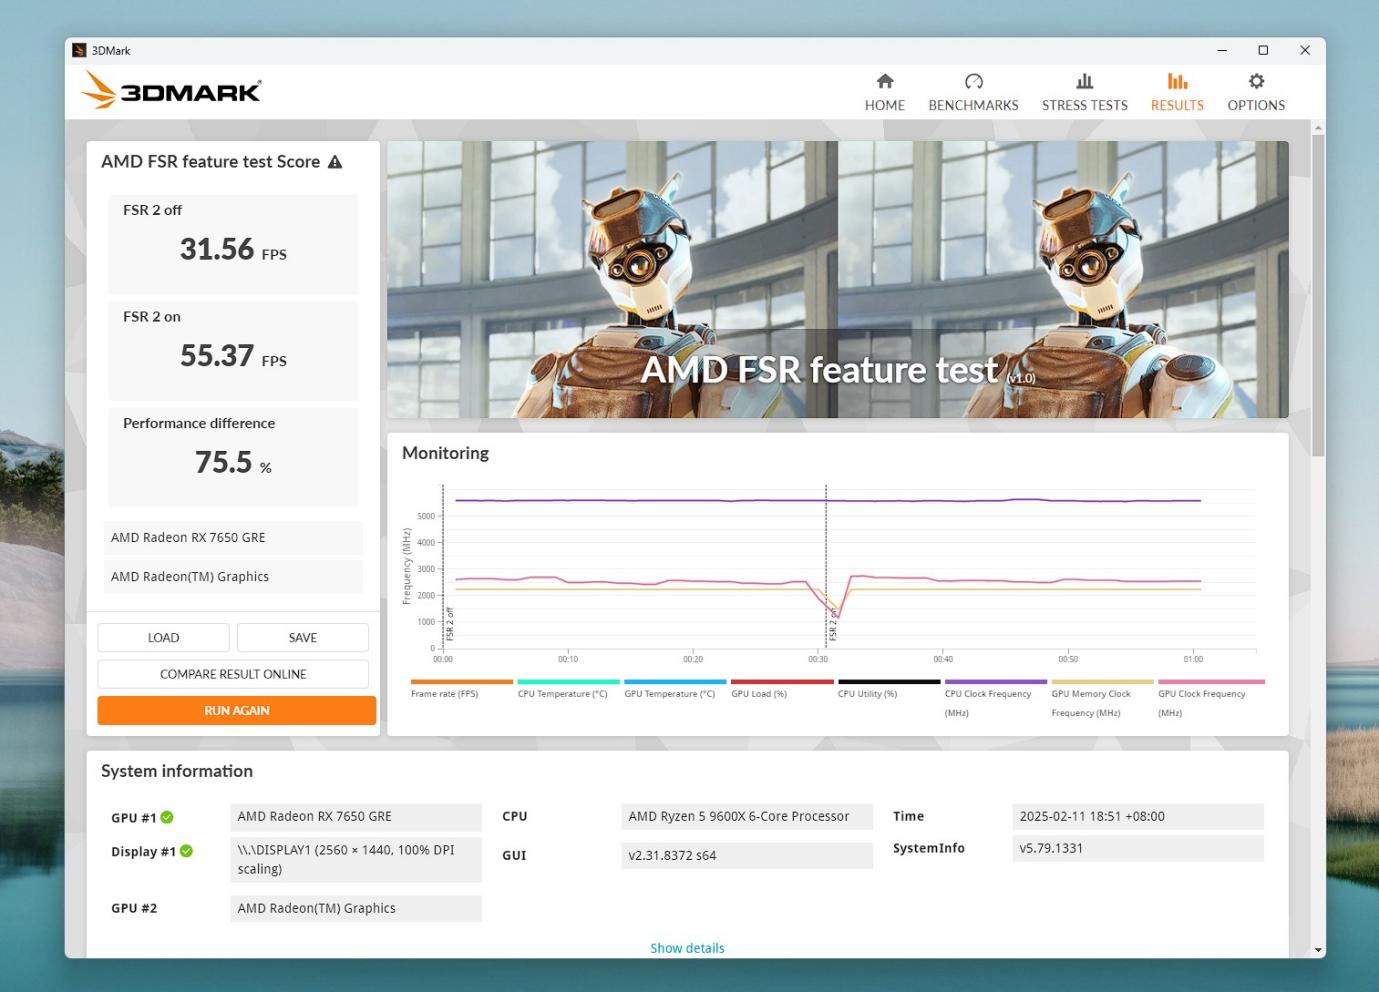The image size is (1379, 992).
Task: Click AMD Radeon RX 7650 GRE under score
Action: (x=233, y=538)
